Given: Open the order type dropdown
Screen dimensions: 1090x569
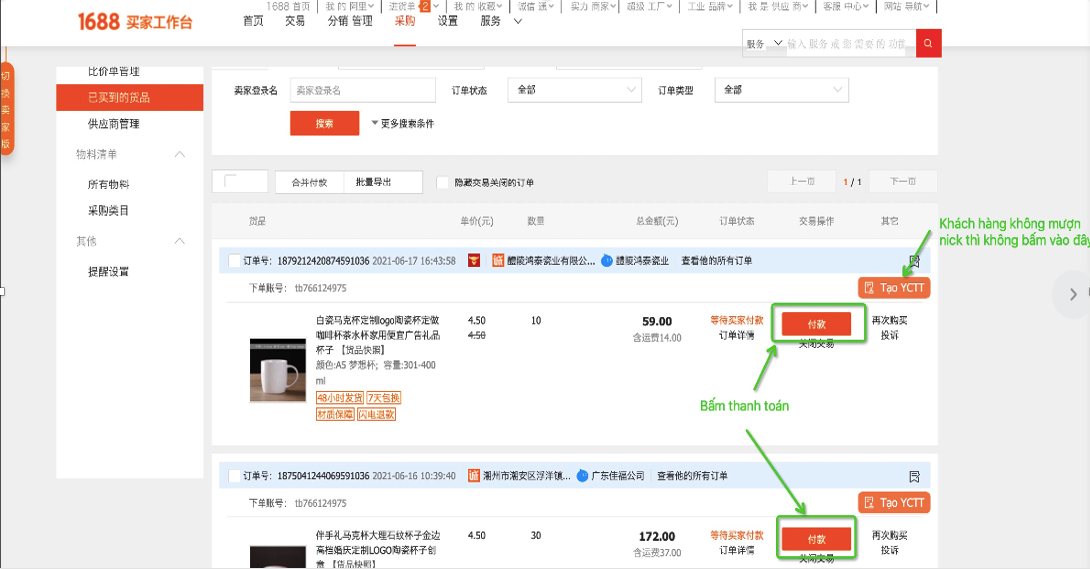Looking at the screenshot, I should pos(780,90).
